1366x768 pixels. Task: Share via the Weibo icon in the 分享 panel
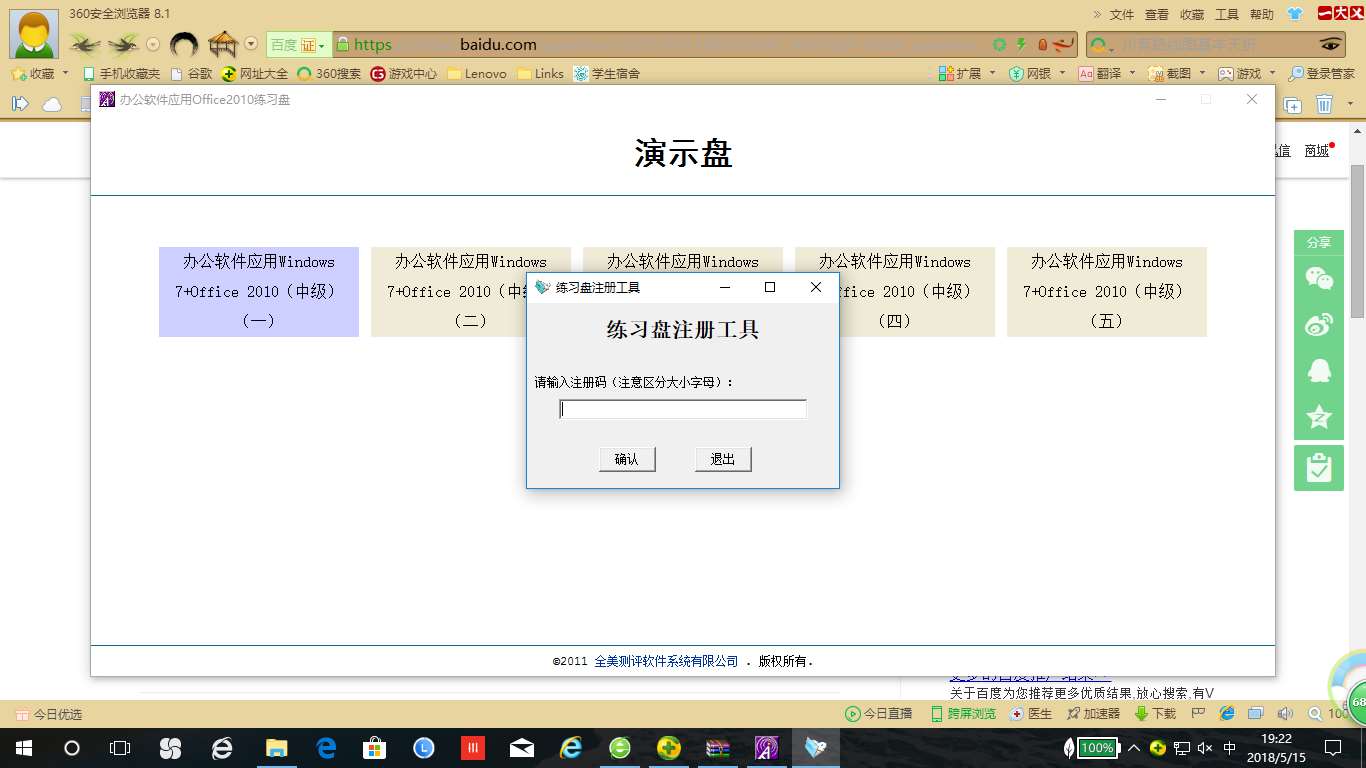pyautogui.click(x=1319, y=324)
